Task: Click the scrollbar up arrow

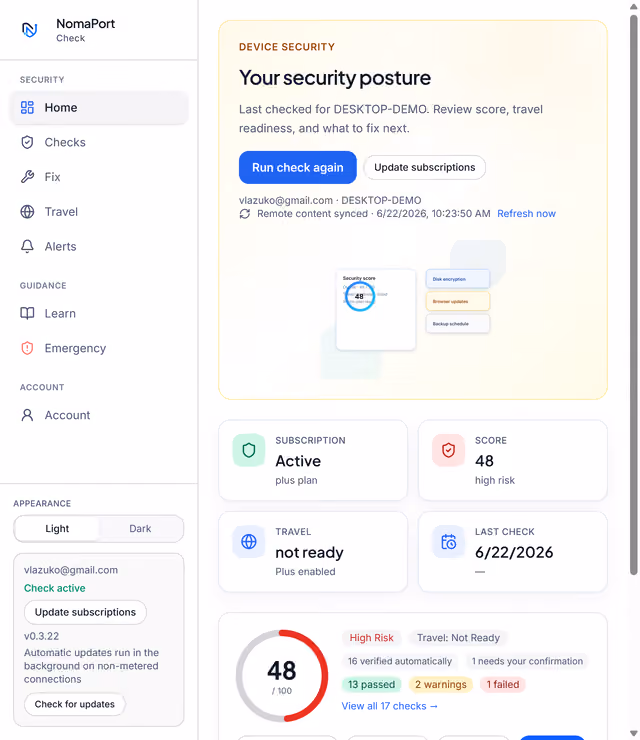Action: (633, 7)
